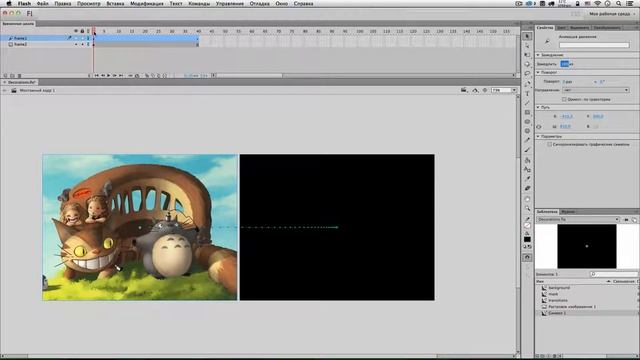Click the instance name input field

tap(594, 45)
